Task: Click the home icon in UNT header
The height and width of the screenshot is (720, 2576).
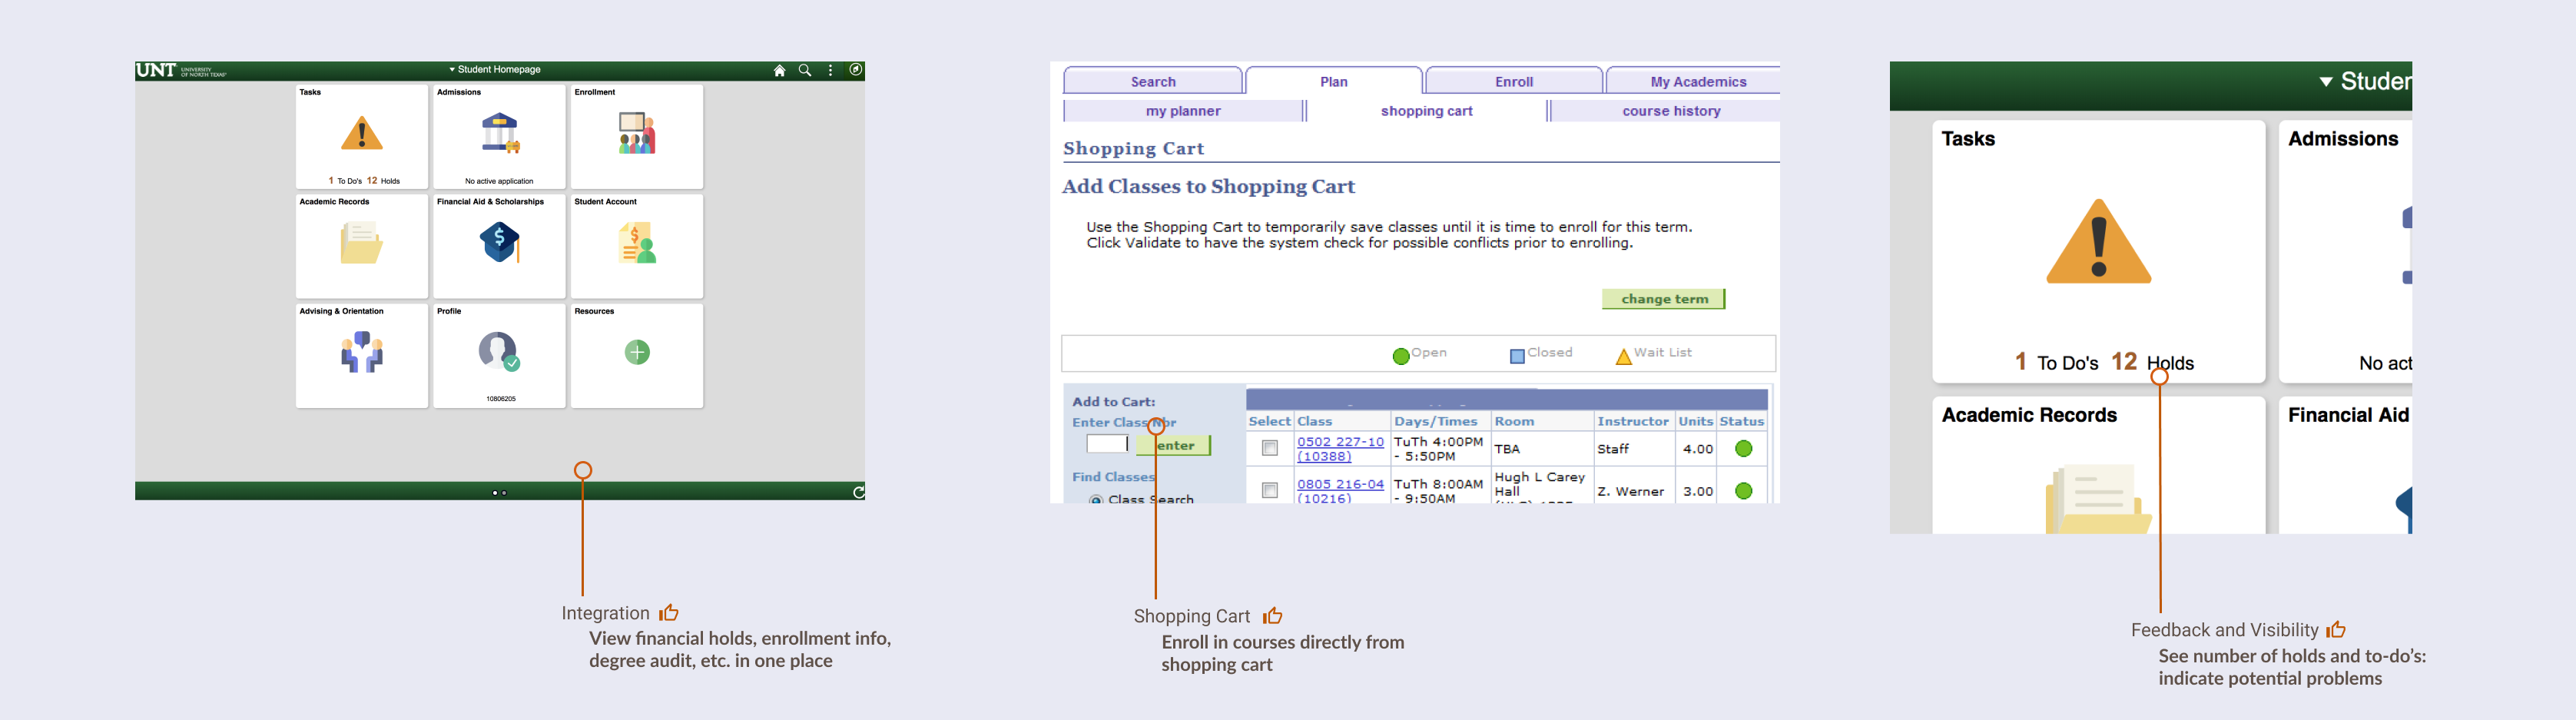Action: point(779,71)
